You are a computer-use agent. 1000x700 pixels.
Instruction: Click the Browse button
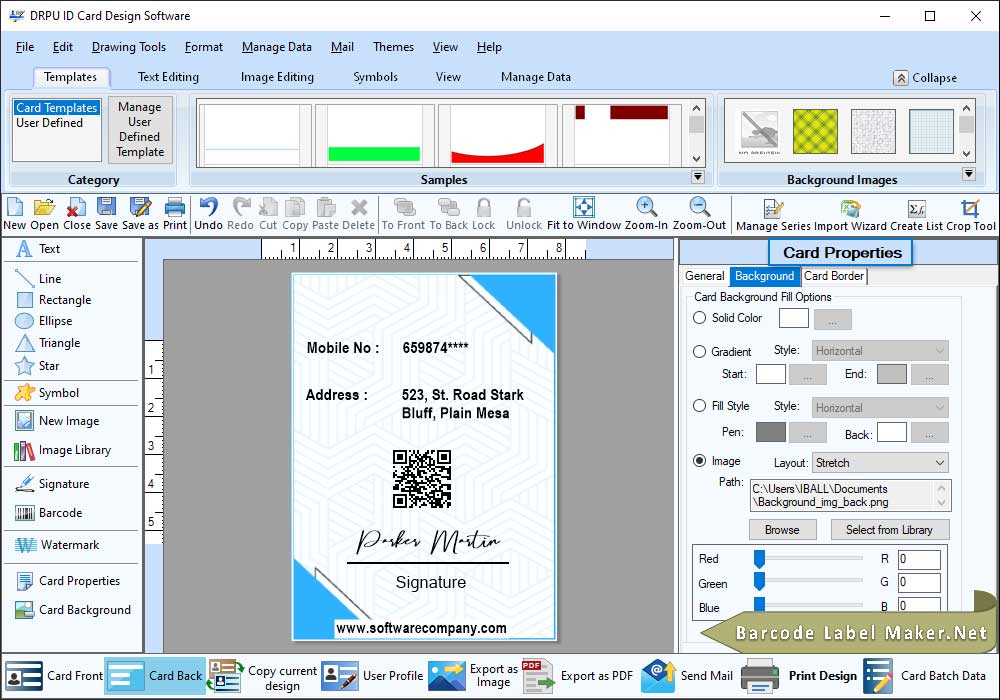[x=782, y=530]
